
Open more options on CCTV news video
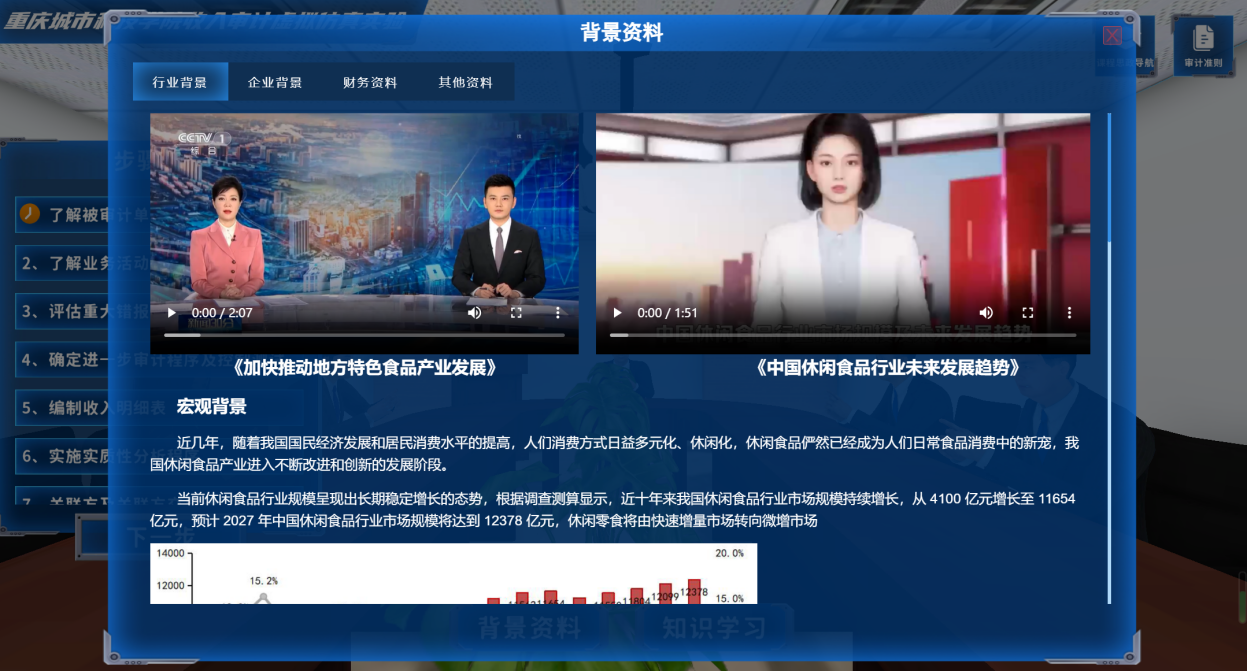point(558,313)
